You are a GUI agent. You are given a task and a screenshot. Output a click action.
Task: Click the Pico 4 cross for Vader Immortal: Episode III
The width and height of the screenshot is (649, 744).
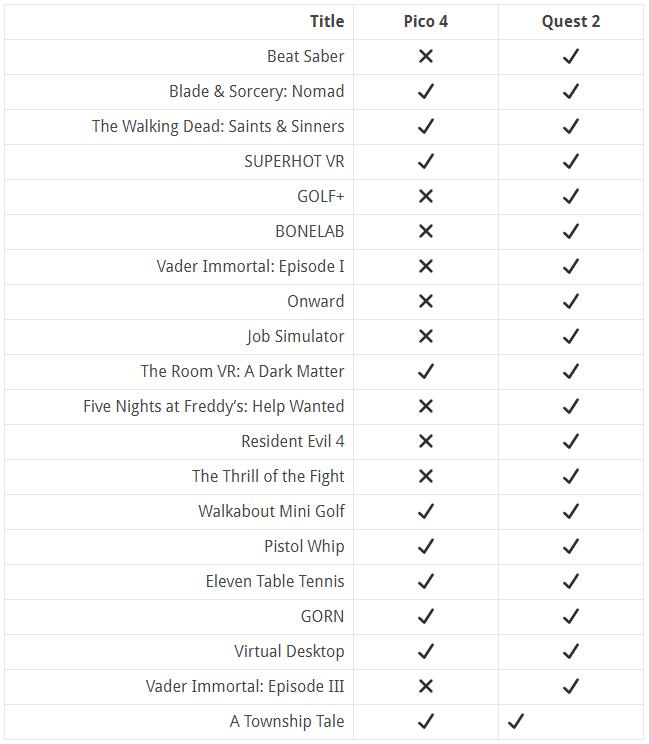click(x=425, y=687)
